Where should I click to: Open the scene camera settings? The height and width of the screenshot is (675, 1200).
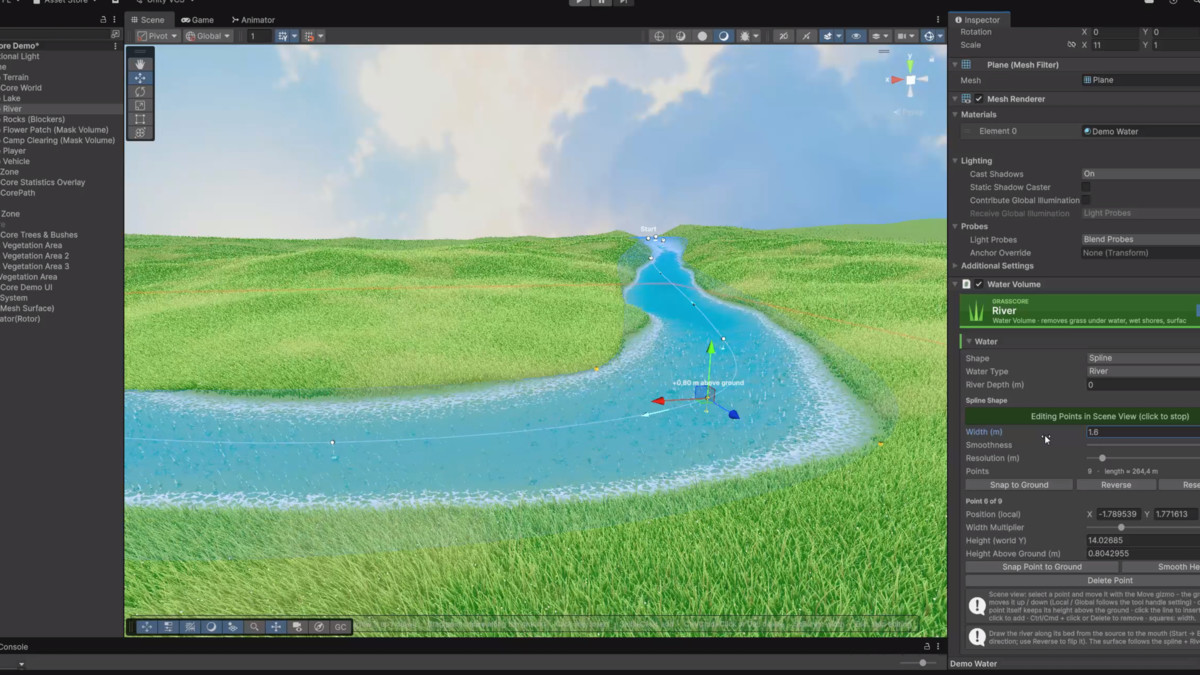(x=907, y=36)
